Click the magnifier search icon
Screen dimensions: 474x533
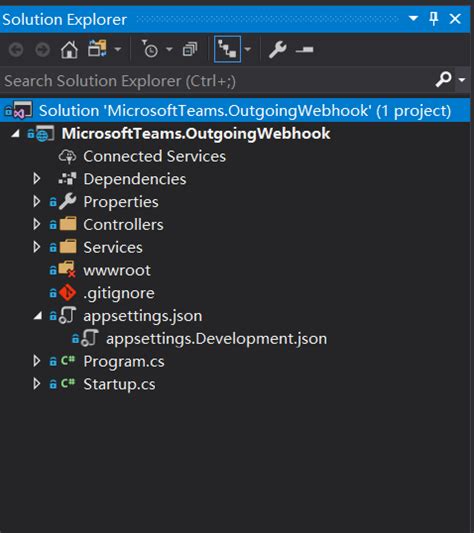(444, 80)
